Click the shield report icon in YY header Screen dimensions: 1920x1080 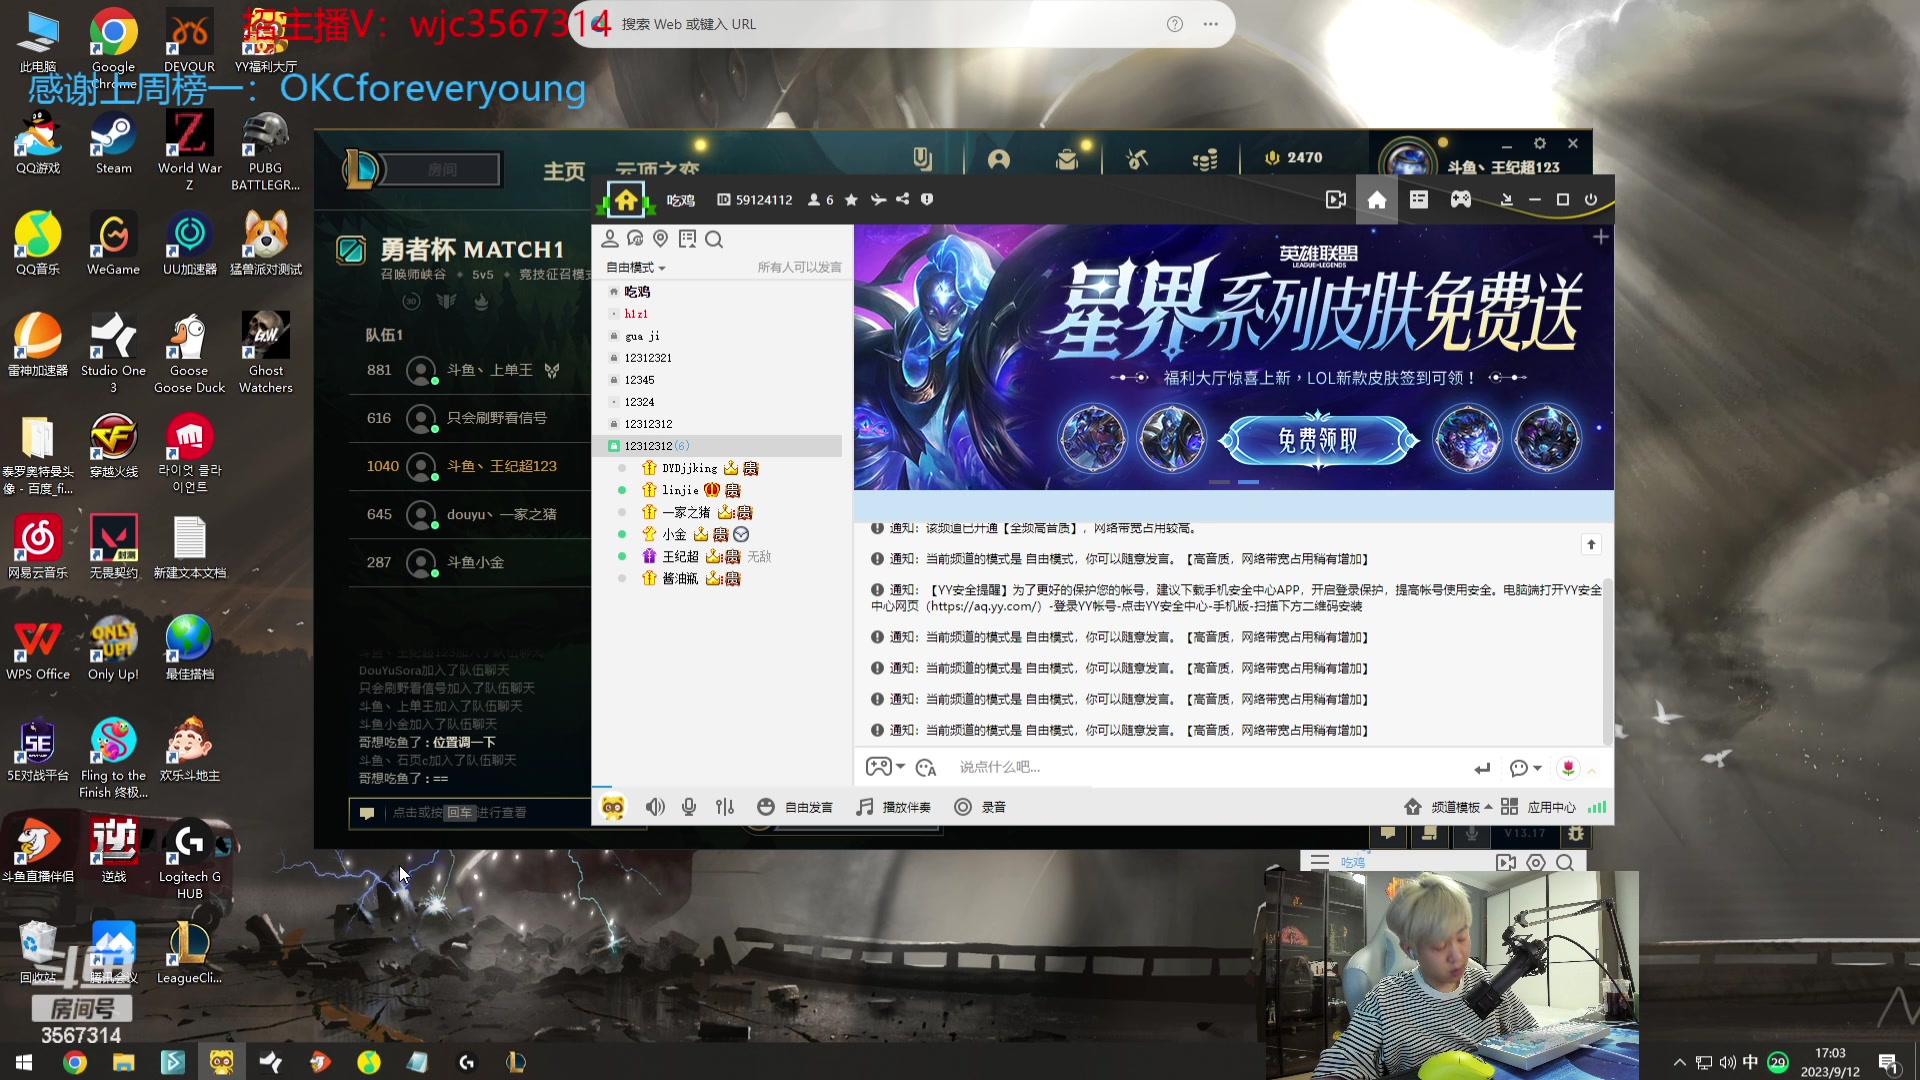tap(927, 199)
